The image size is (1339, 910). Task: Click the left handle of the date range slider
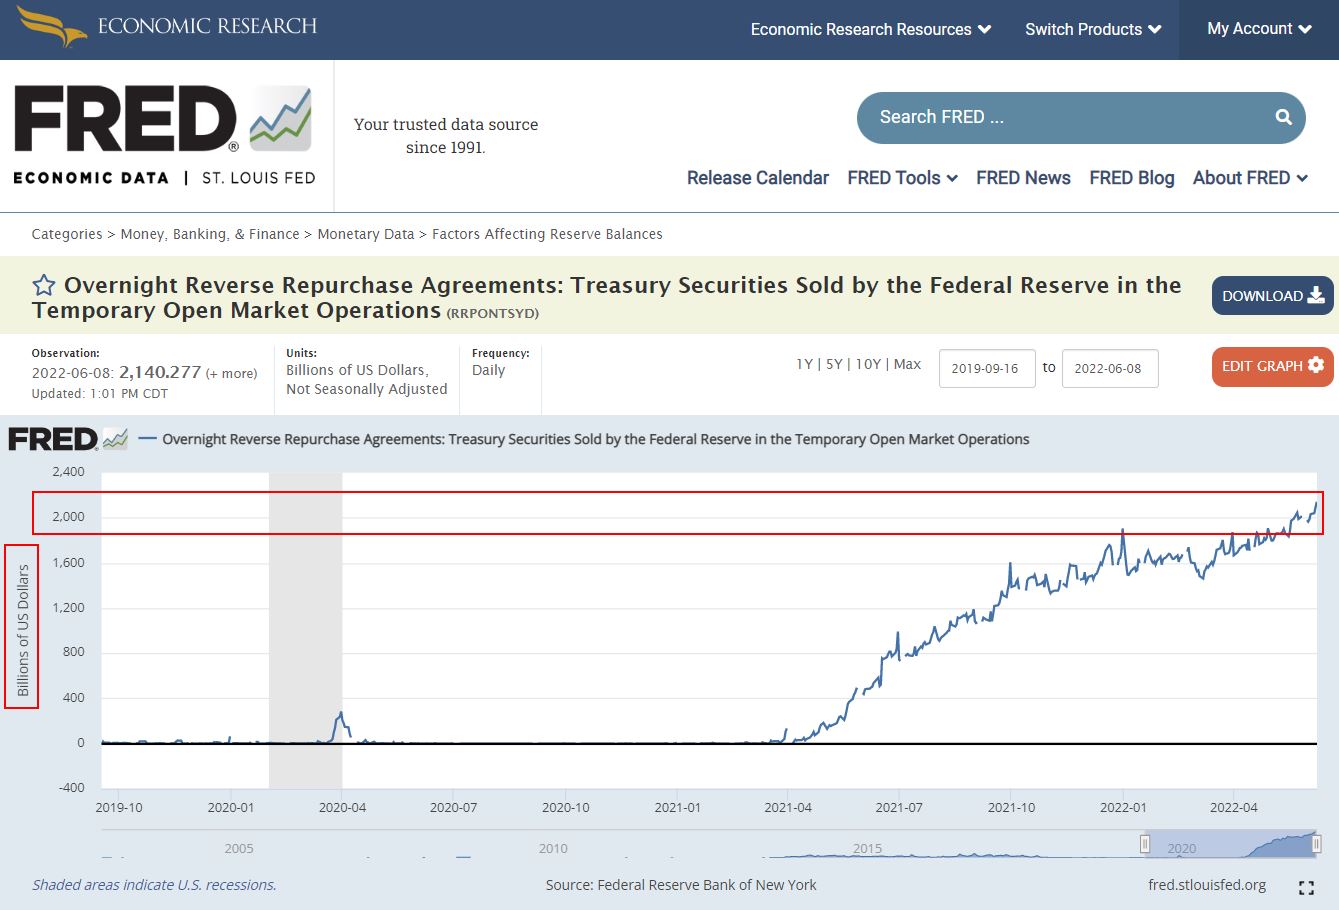(x=1145, y=843)
